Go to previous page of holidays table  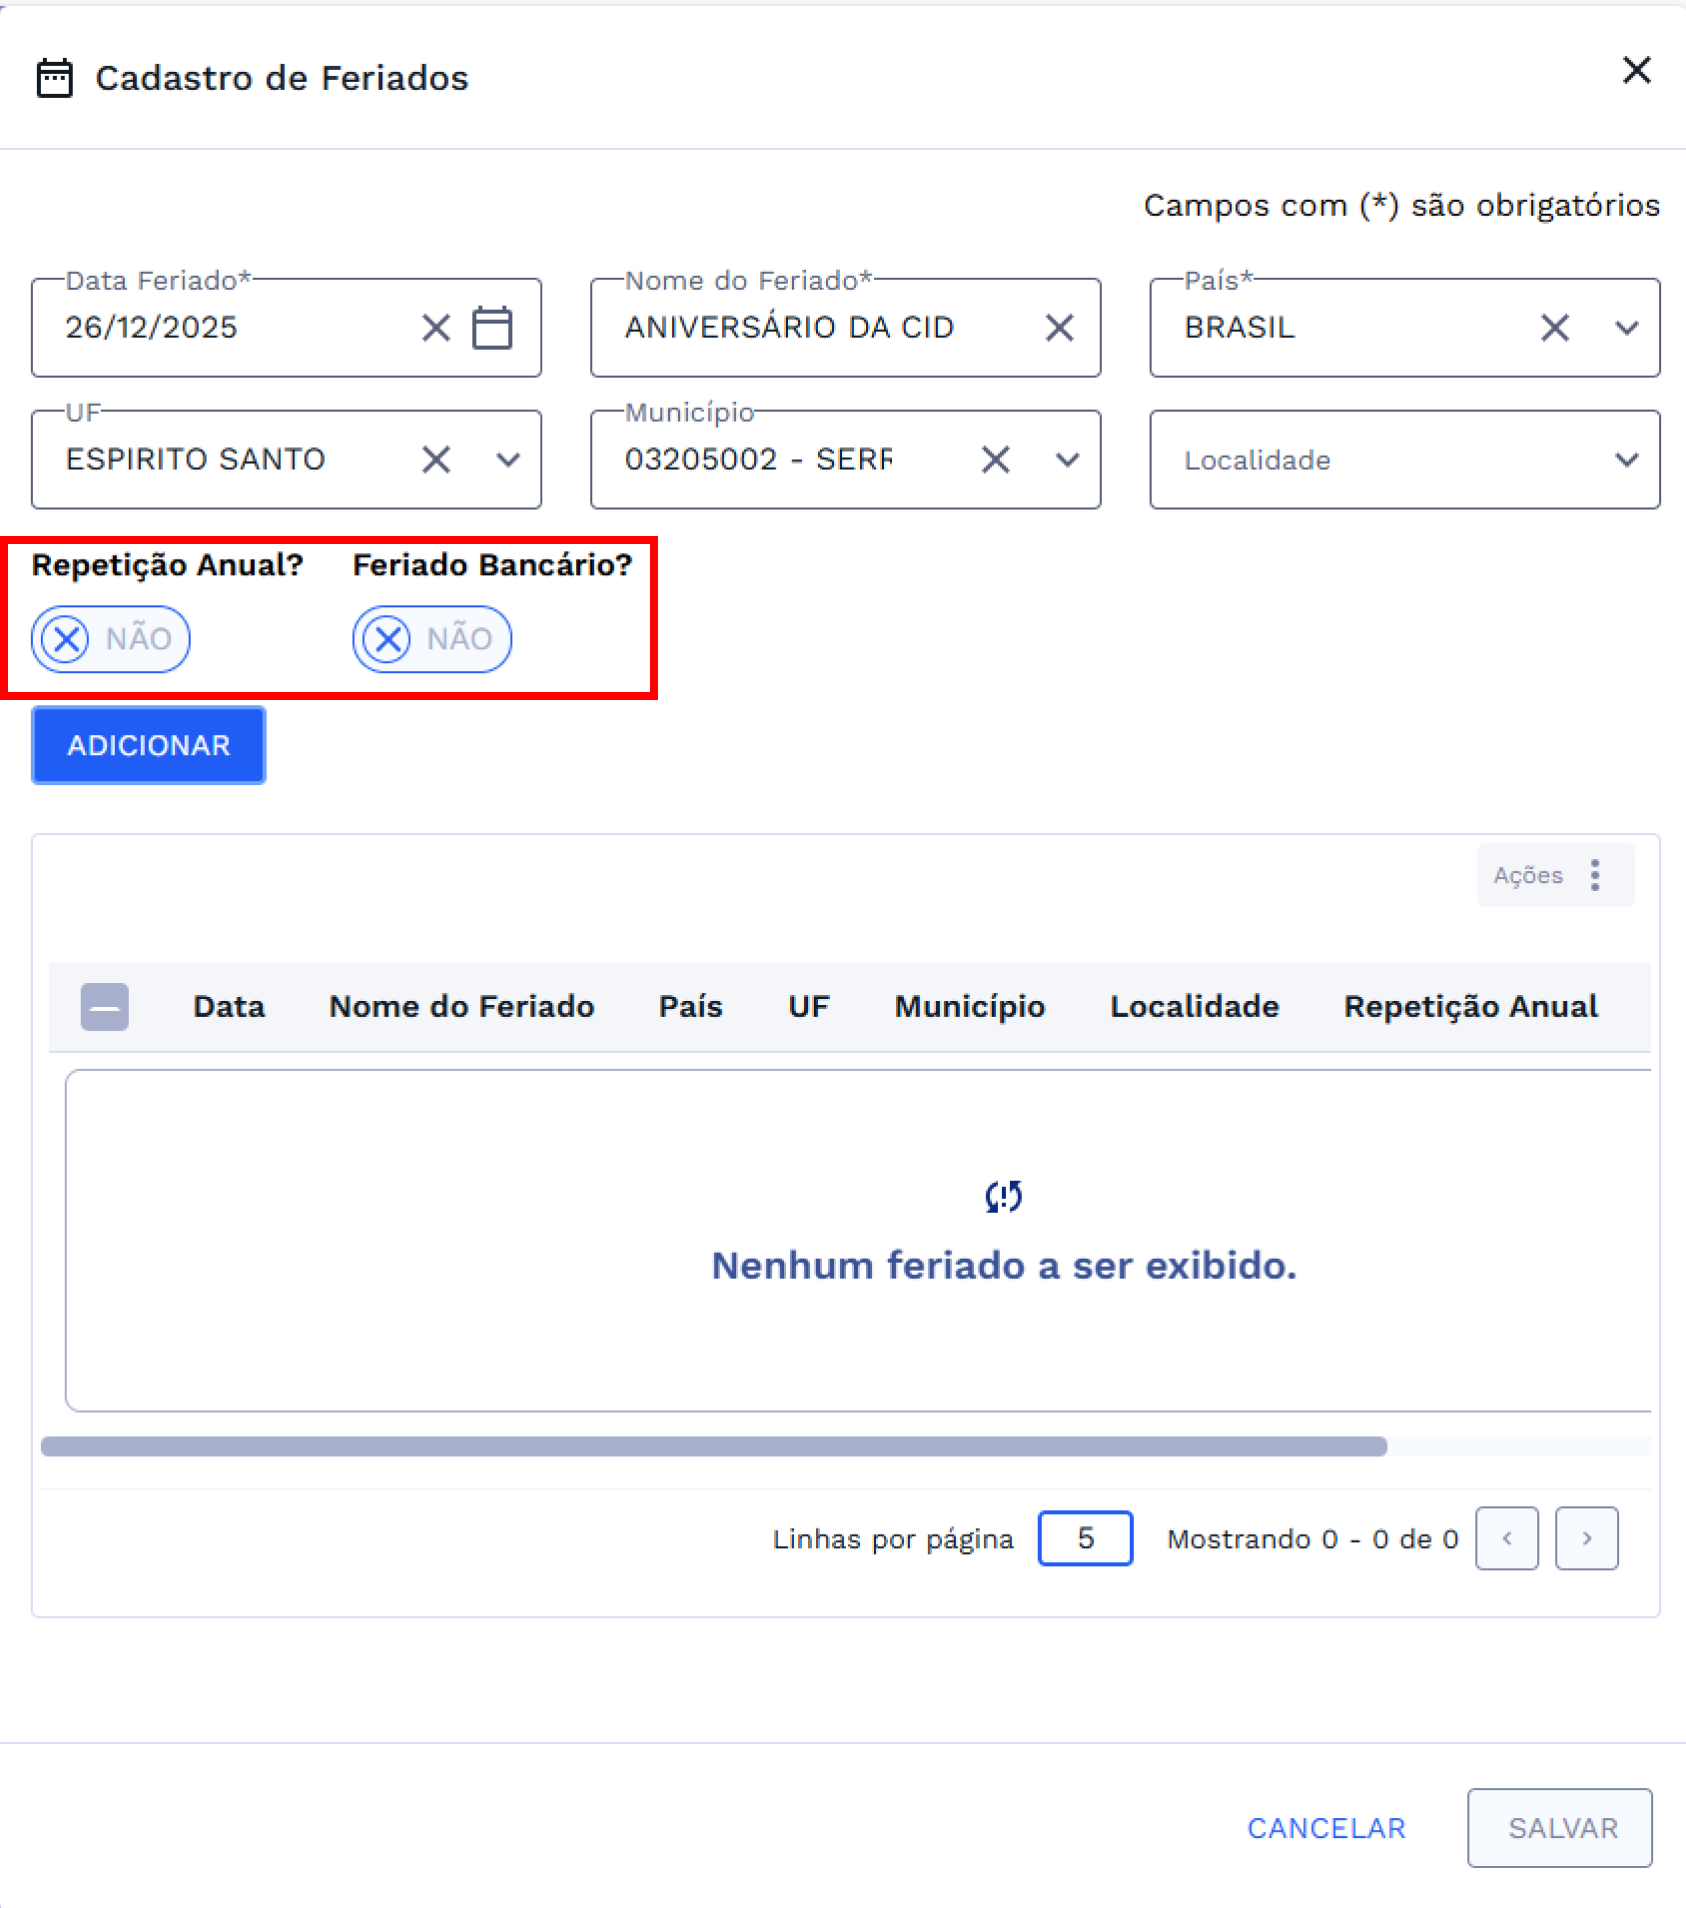click(1506, 1538)
